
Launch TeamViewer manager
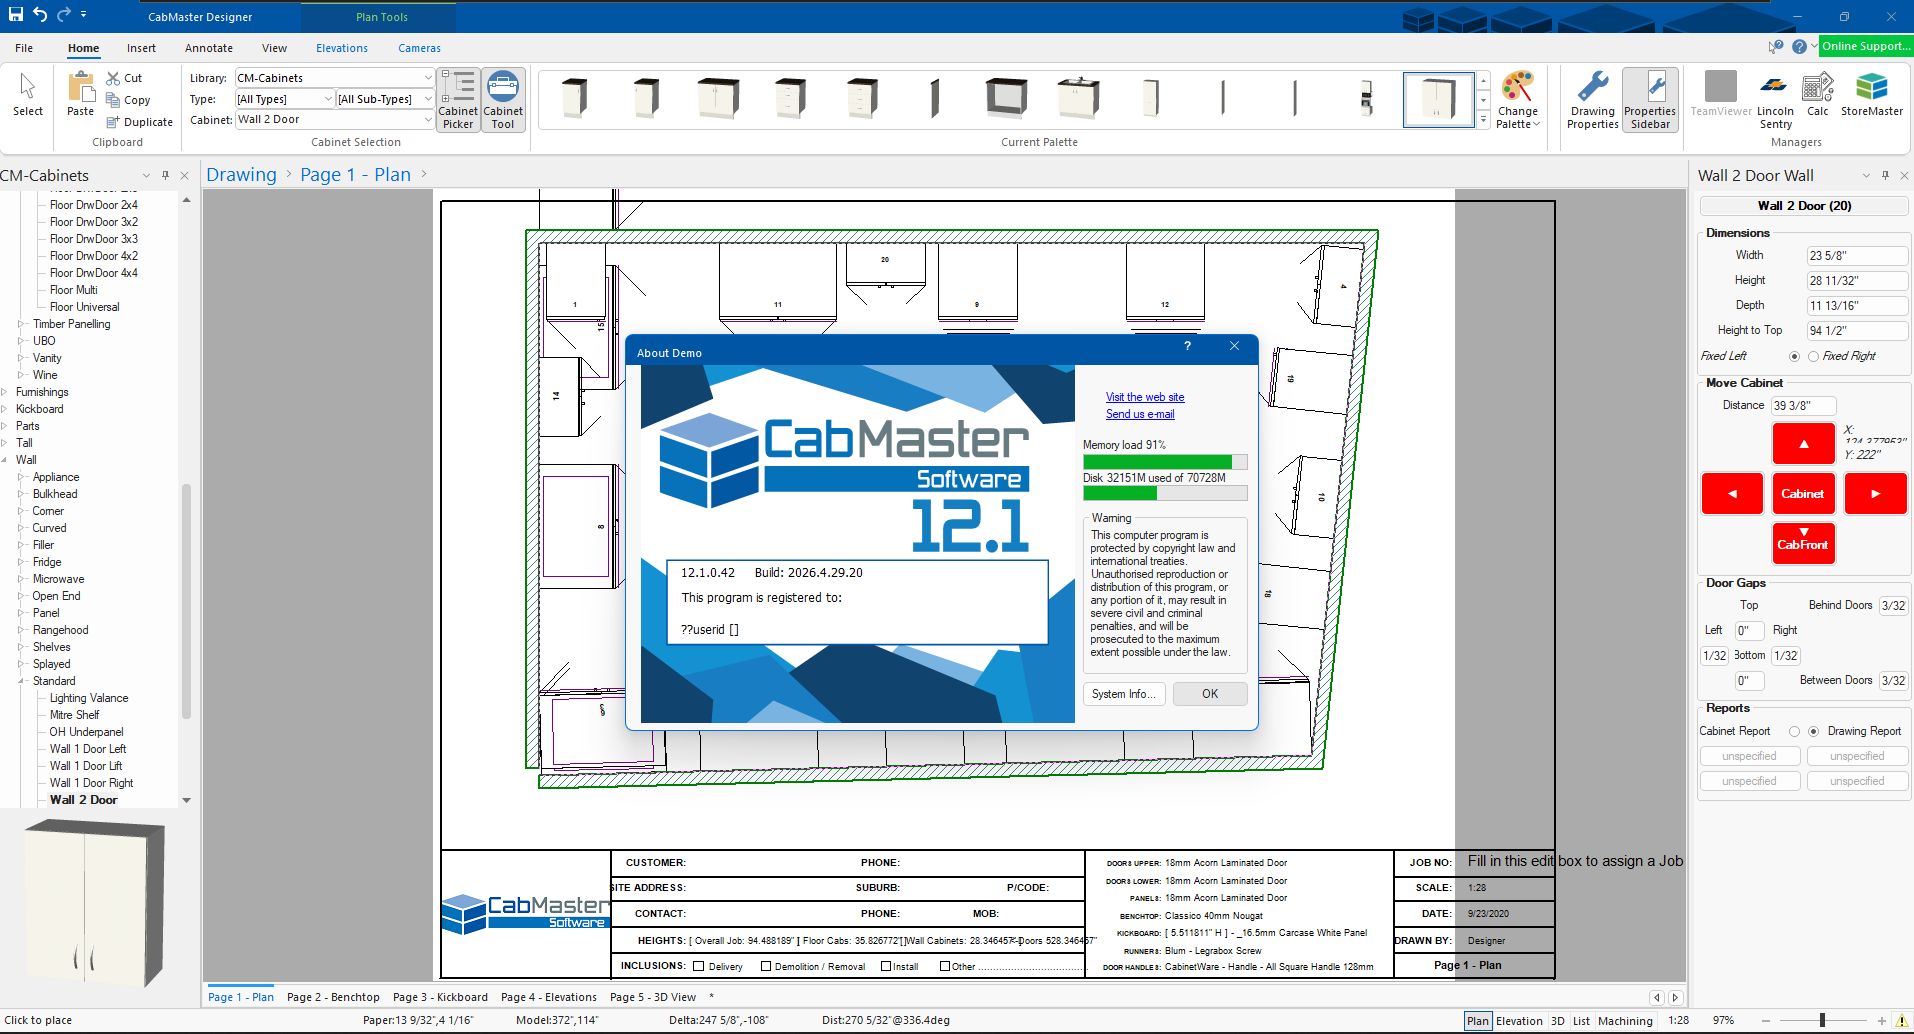tap(1721, 95)
